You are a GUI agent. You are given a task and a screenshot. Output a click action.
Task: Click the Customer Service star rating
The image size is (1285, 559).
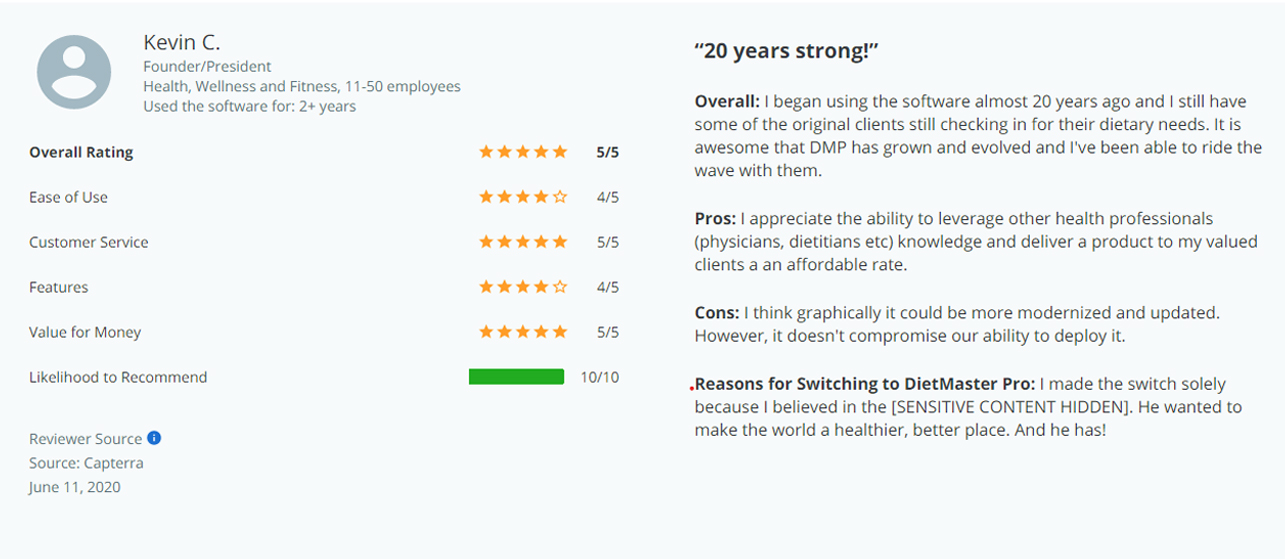[523, 242]
